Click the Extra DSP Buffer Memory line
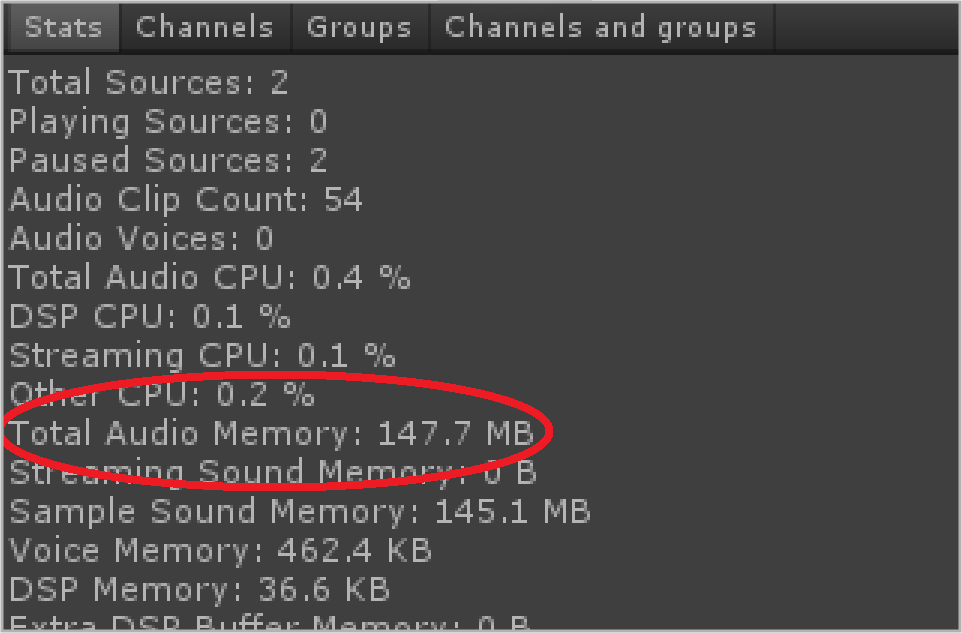Viewport: 962px width, 633px height. tap(269, 622)
